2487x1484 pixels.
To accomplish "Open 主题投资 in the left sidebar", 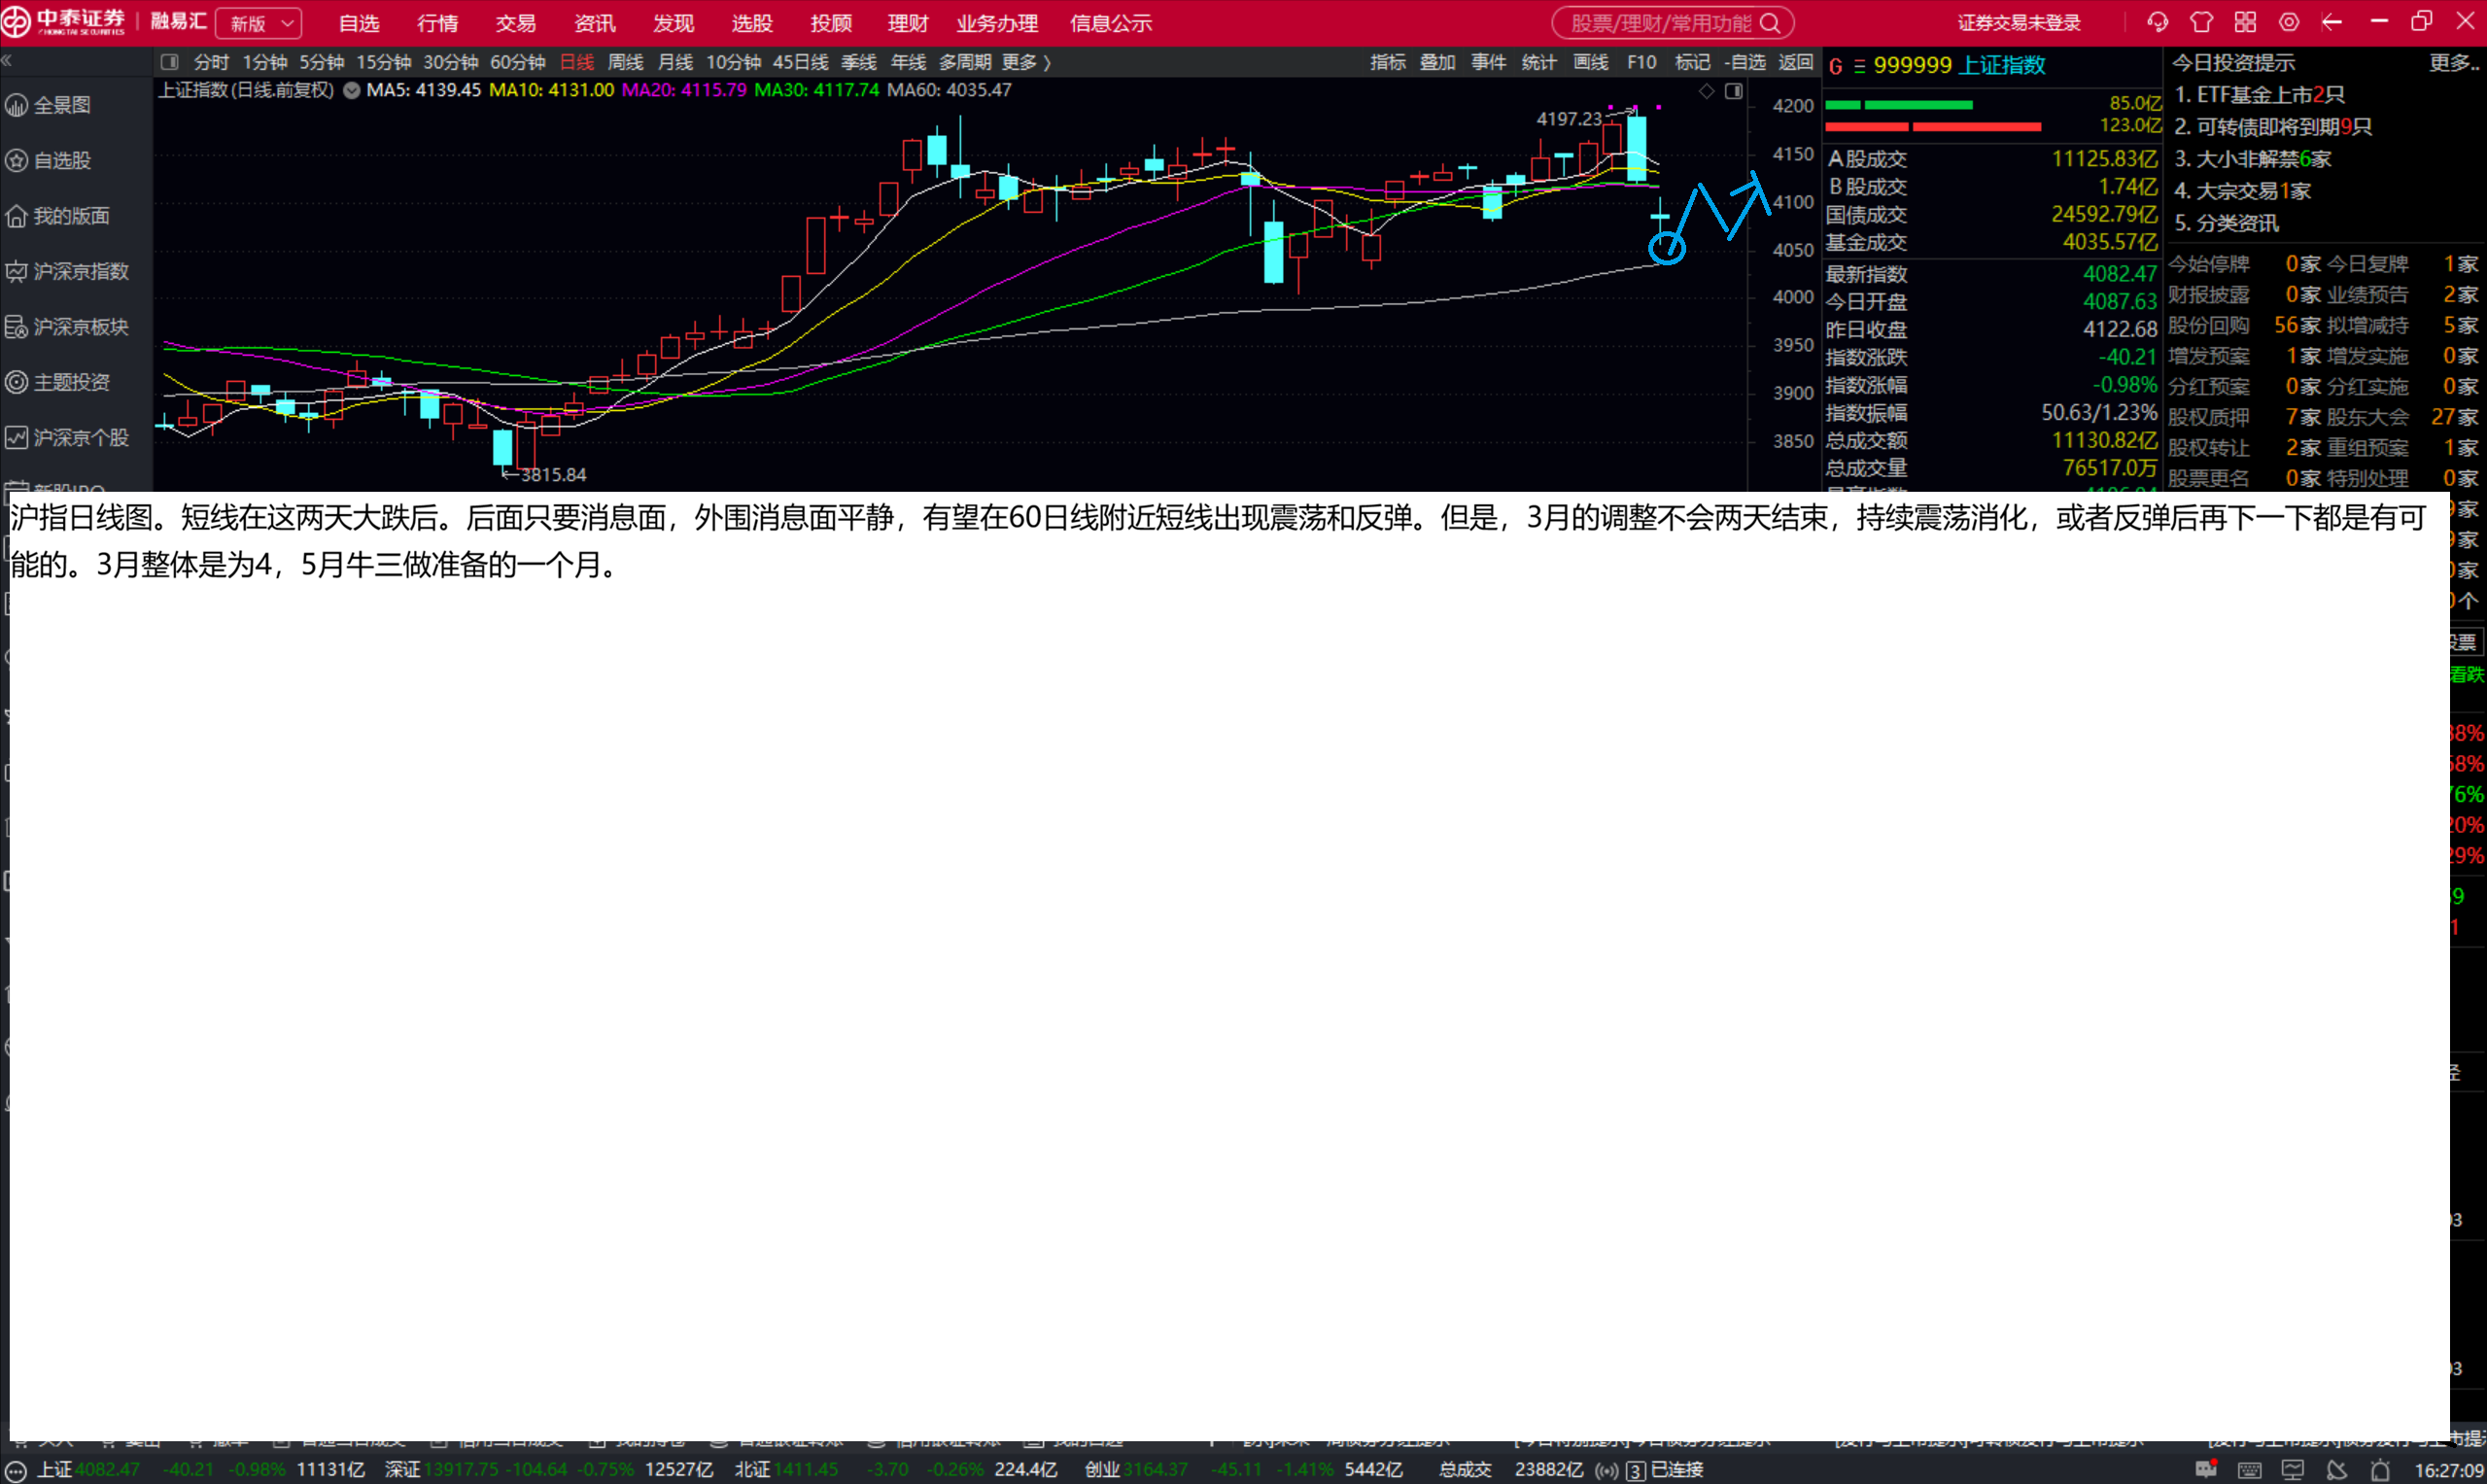I will (70, 382).
